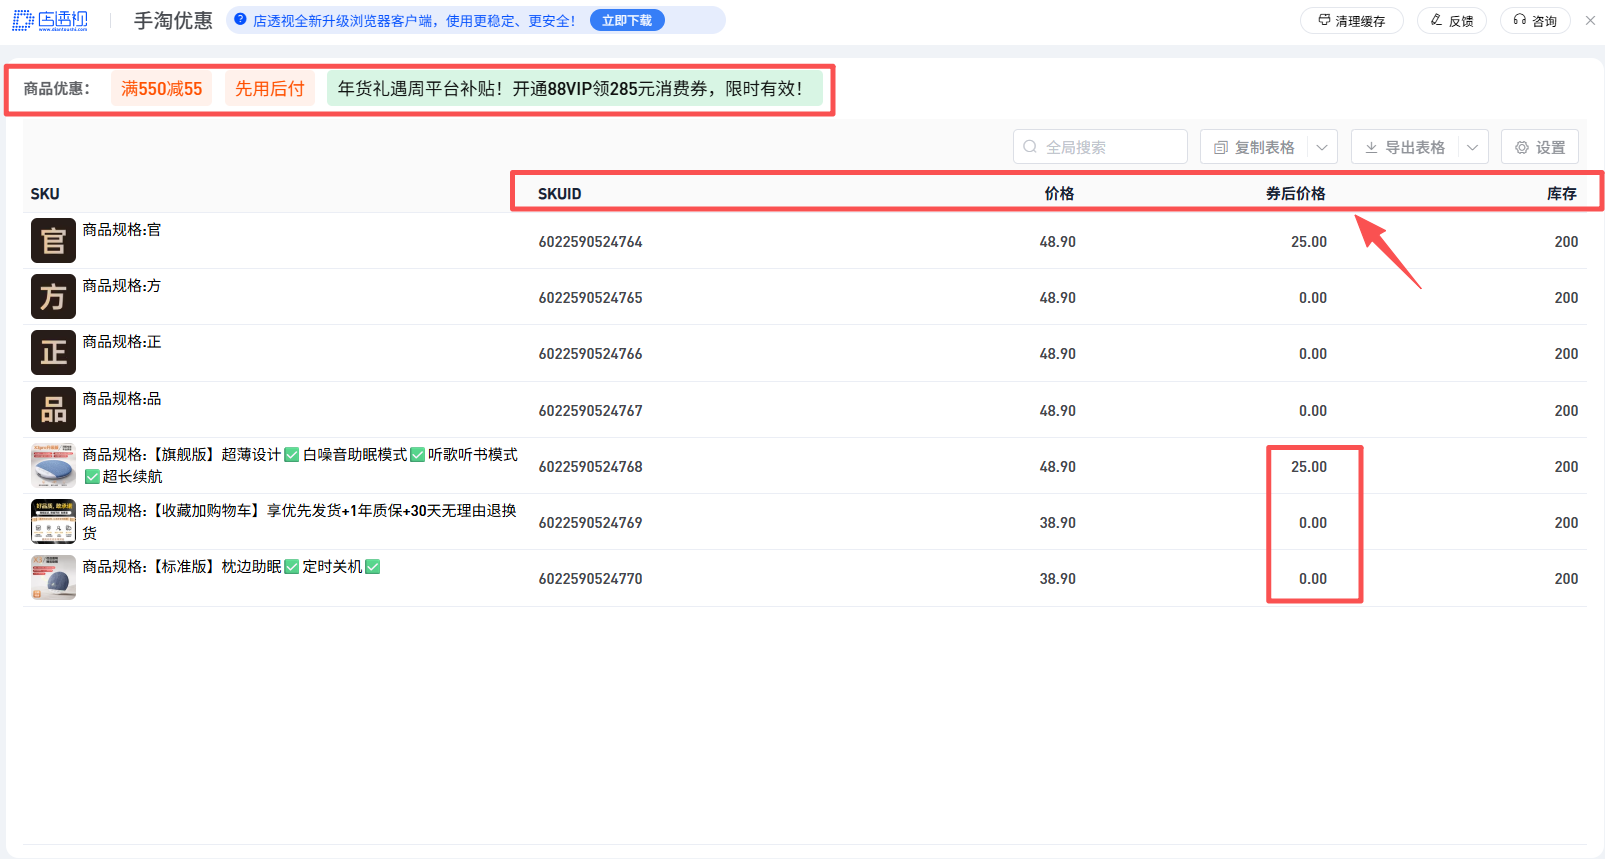Image resolution: width=1605 pixels, height=859 pixels.
Task: Click the 清理缓存 broom icon
Action: pos(1324,20)
